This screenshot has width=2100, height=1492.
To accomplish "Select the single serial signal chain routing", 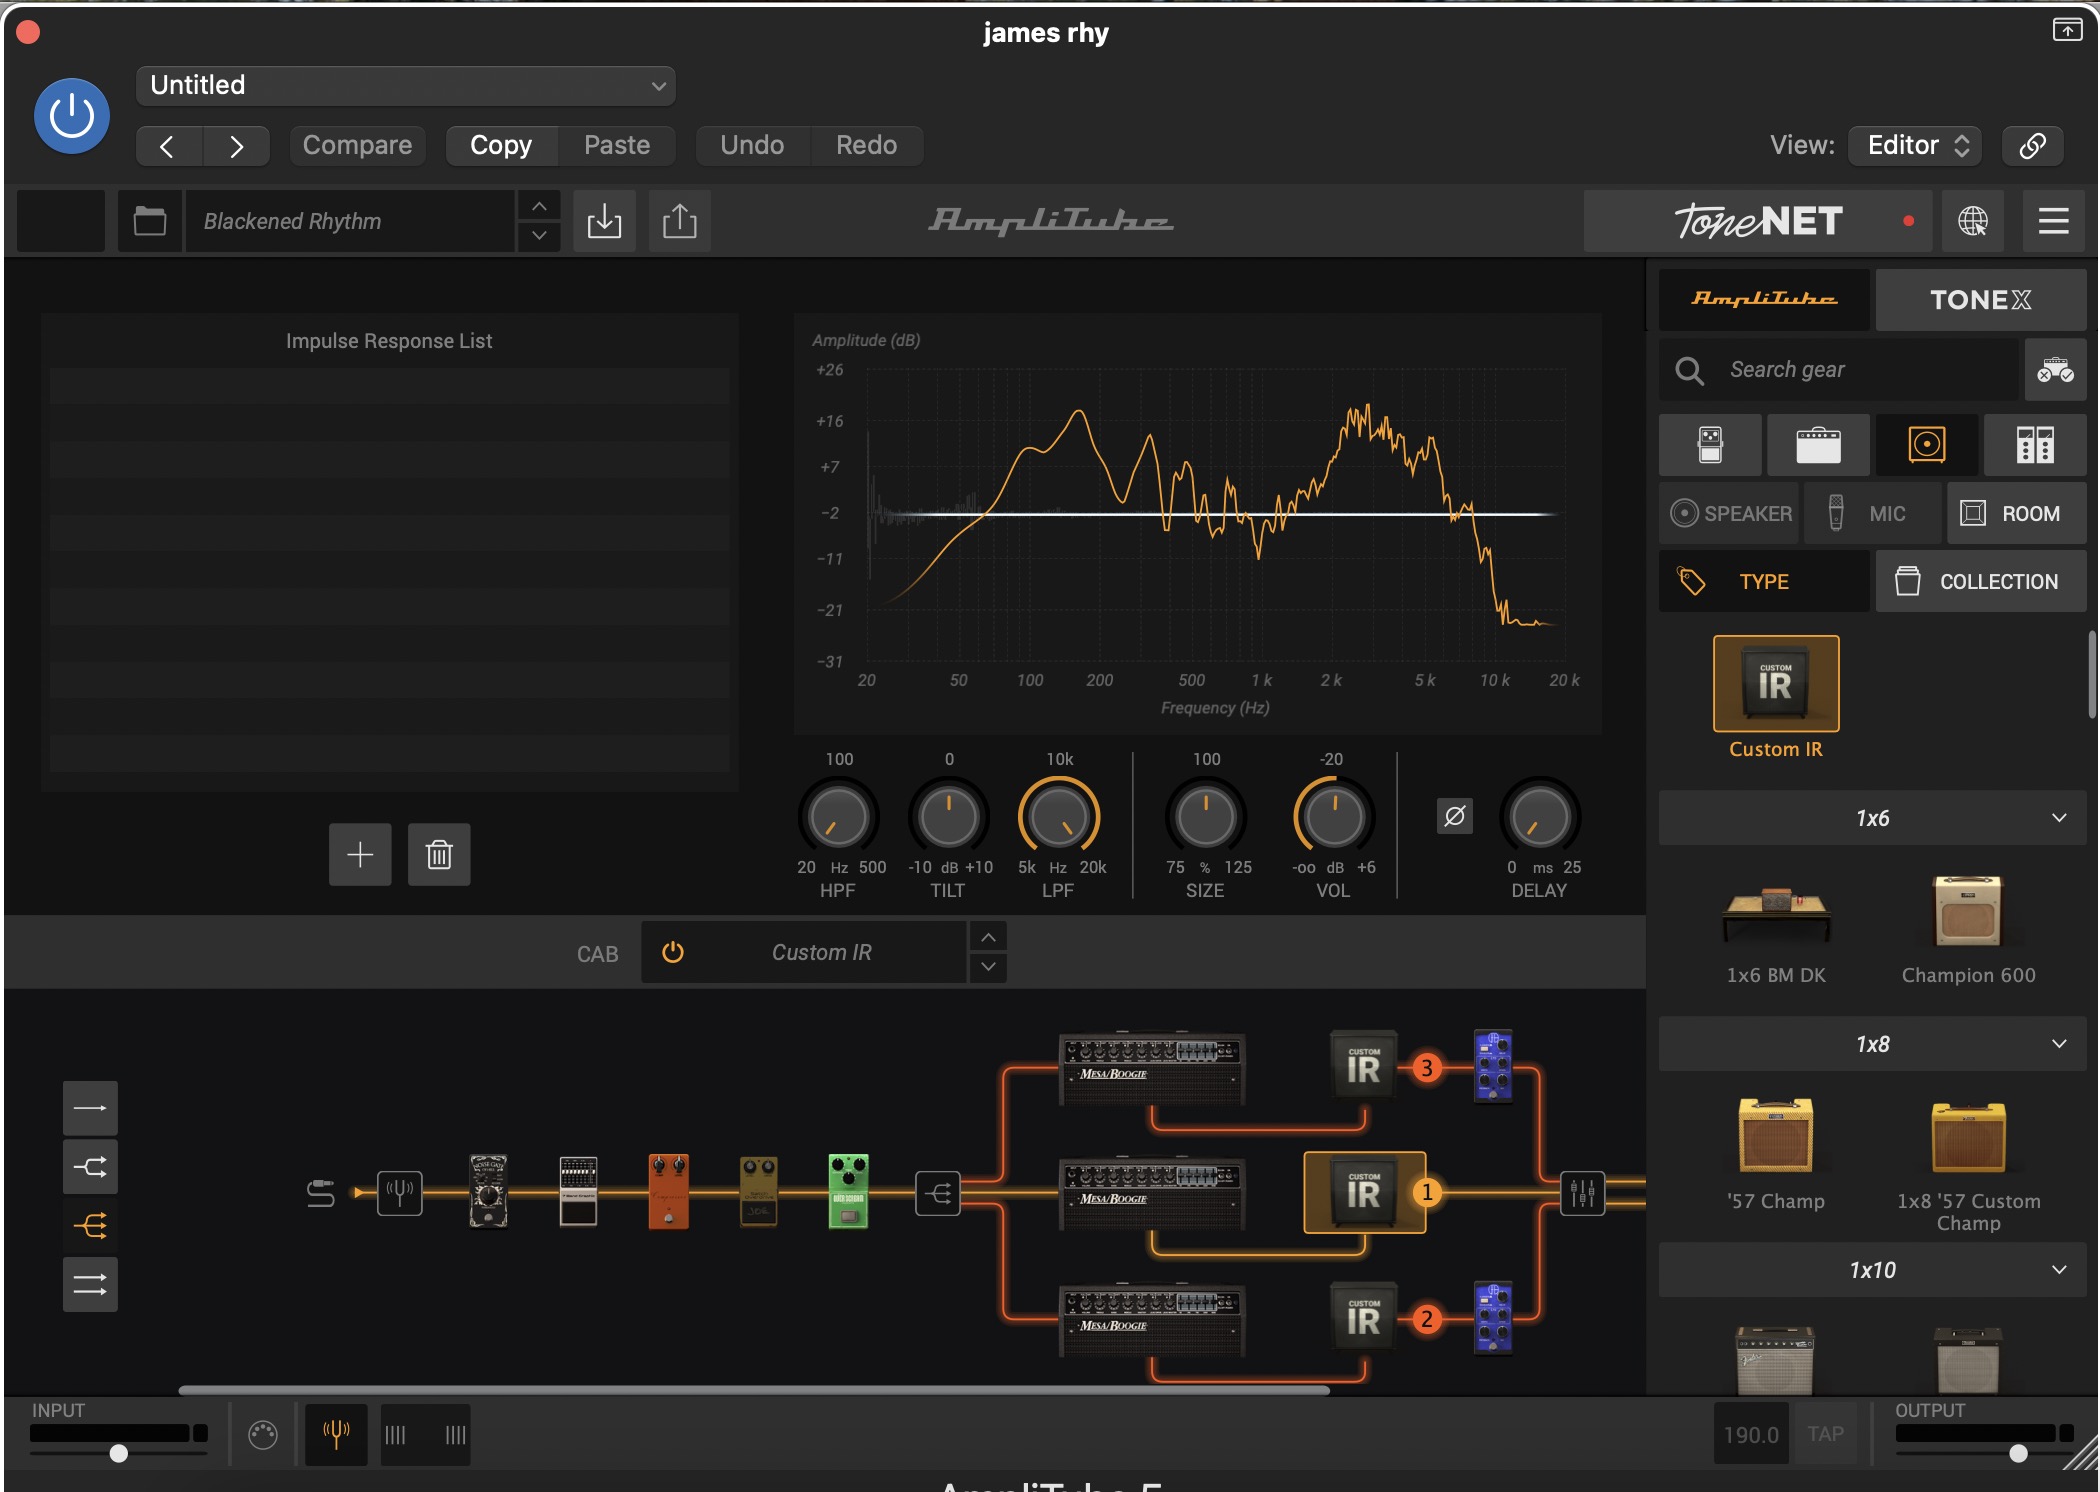I will (x=90, y=1109).
